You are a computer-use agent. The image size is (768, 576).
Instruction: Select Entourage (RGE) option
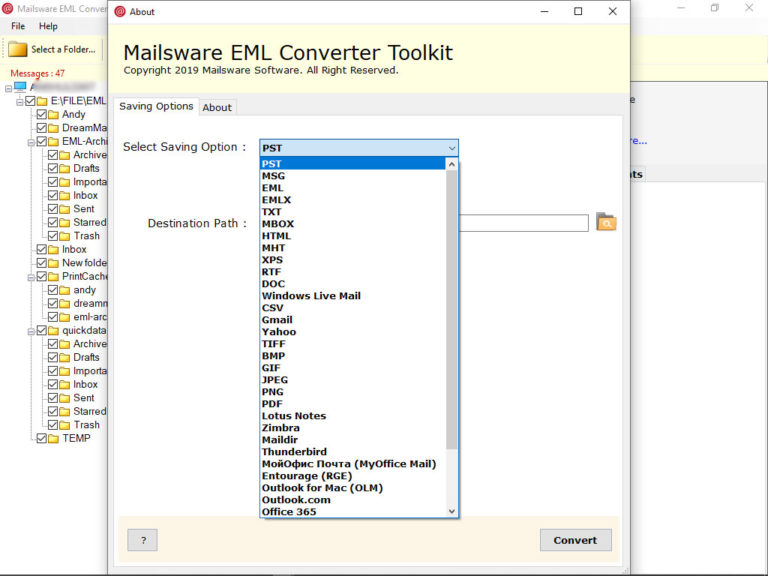tap(353, 476)
